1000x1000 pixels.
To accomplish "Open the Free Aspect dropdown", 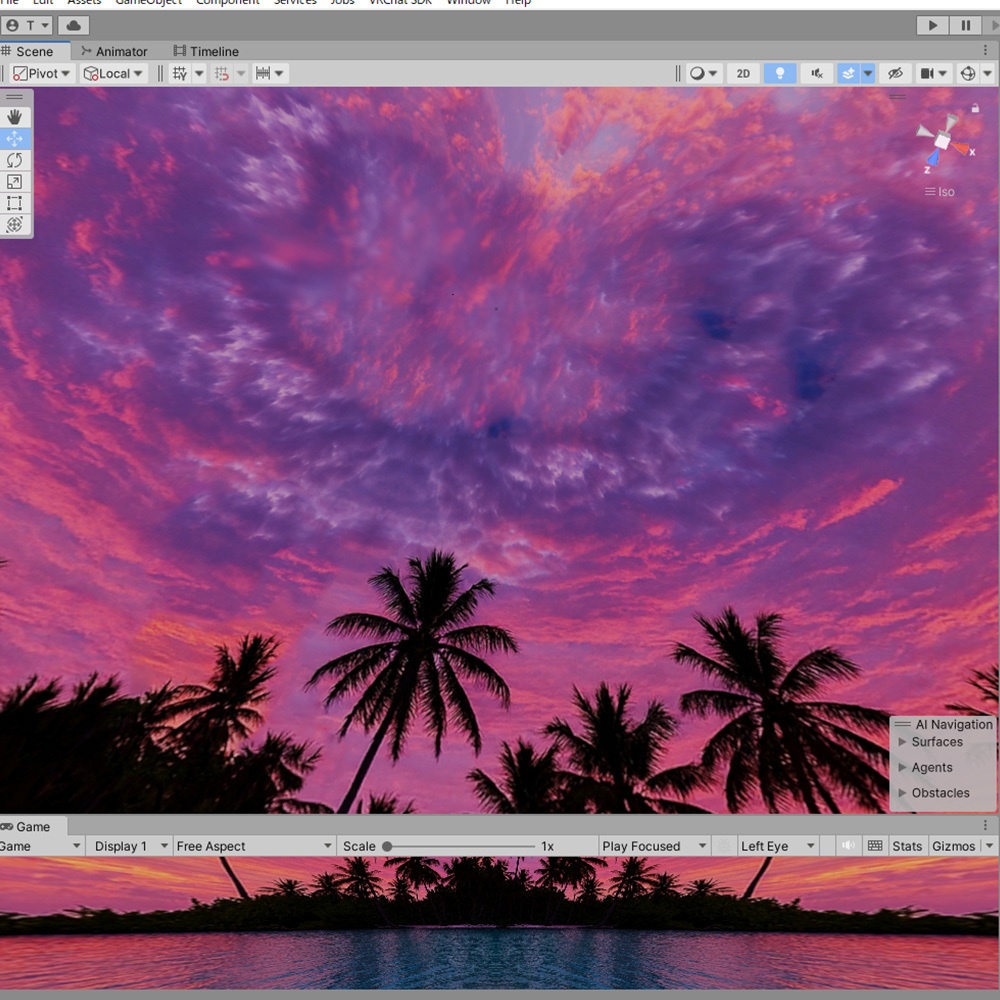I will tap(253, 846).
